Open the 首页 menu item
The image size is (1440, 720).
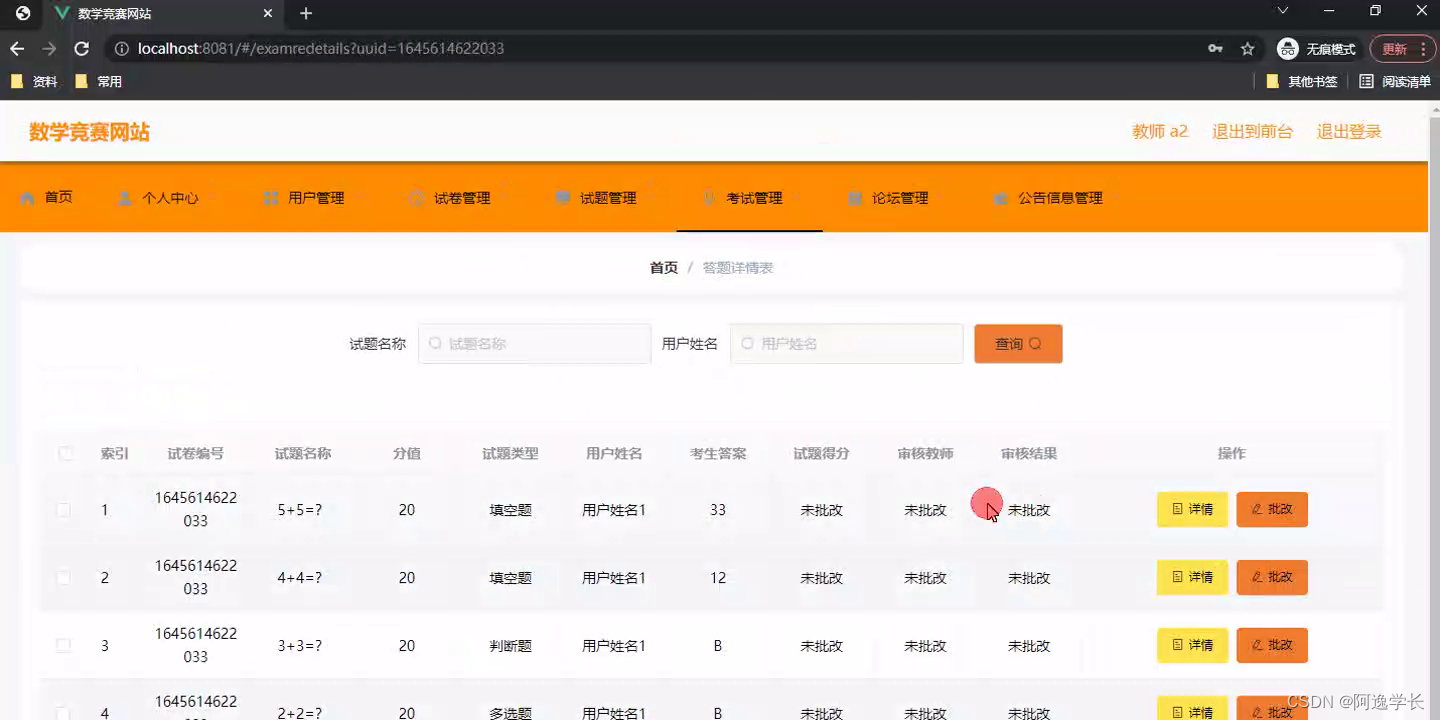(x=46, y=198)
